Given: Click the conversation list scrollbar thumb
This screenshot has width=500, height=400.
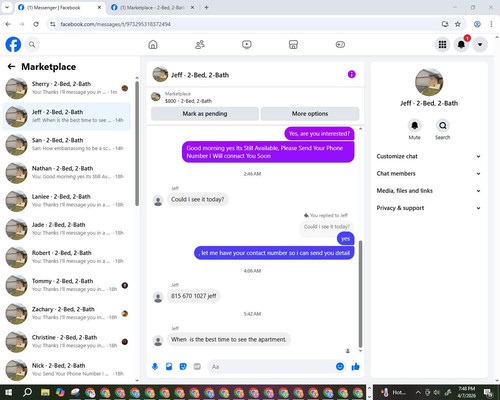Looking at the screenshot, I should (x=137, y=144).
